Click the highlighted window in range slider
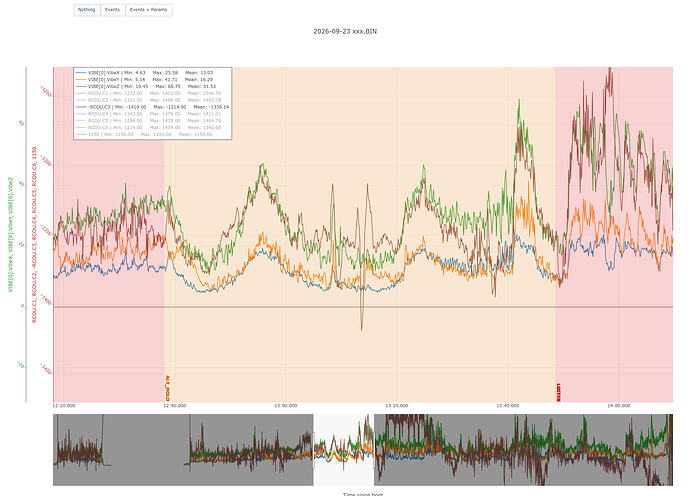 343,450
